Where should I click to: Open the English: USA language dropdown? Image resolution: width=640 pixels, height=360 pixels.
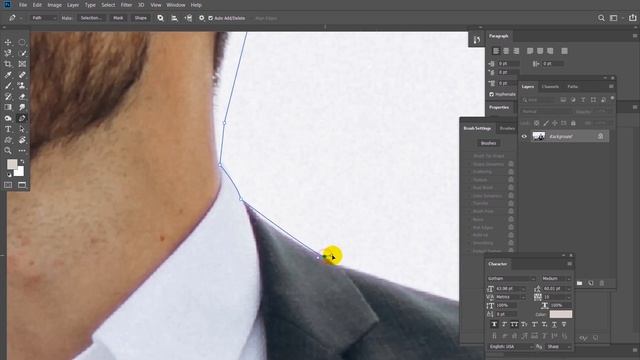click(511, 347)
